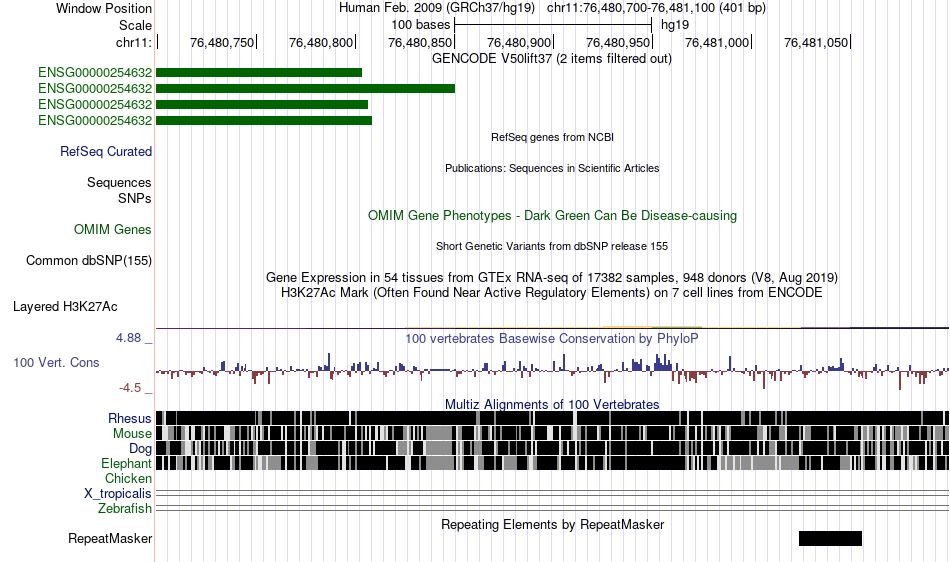This screenshot has width=950, height=562.
Task: Click the Elephant species label
Action: click(126, 463)
